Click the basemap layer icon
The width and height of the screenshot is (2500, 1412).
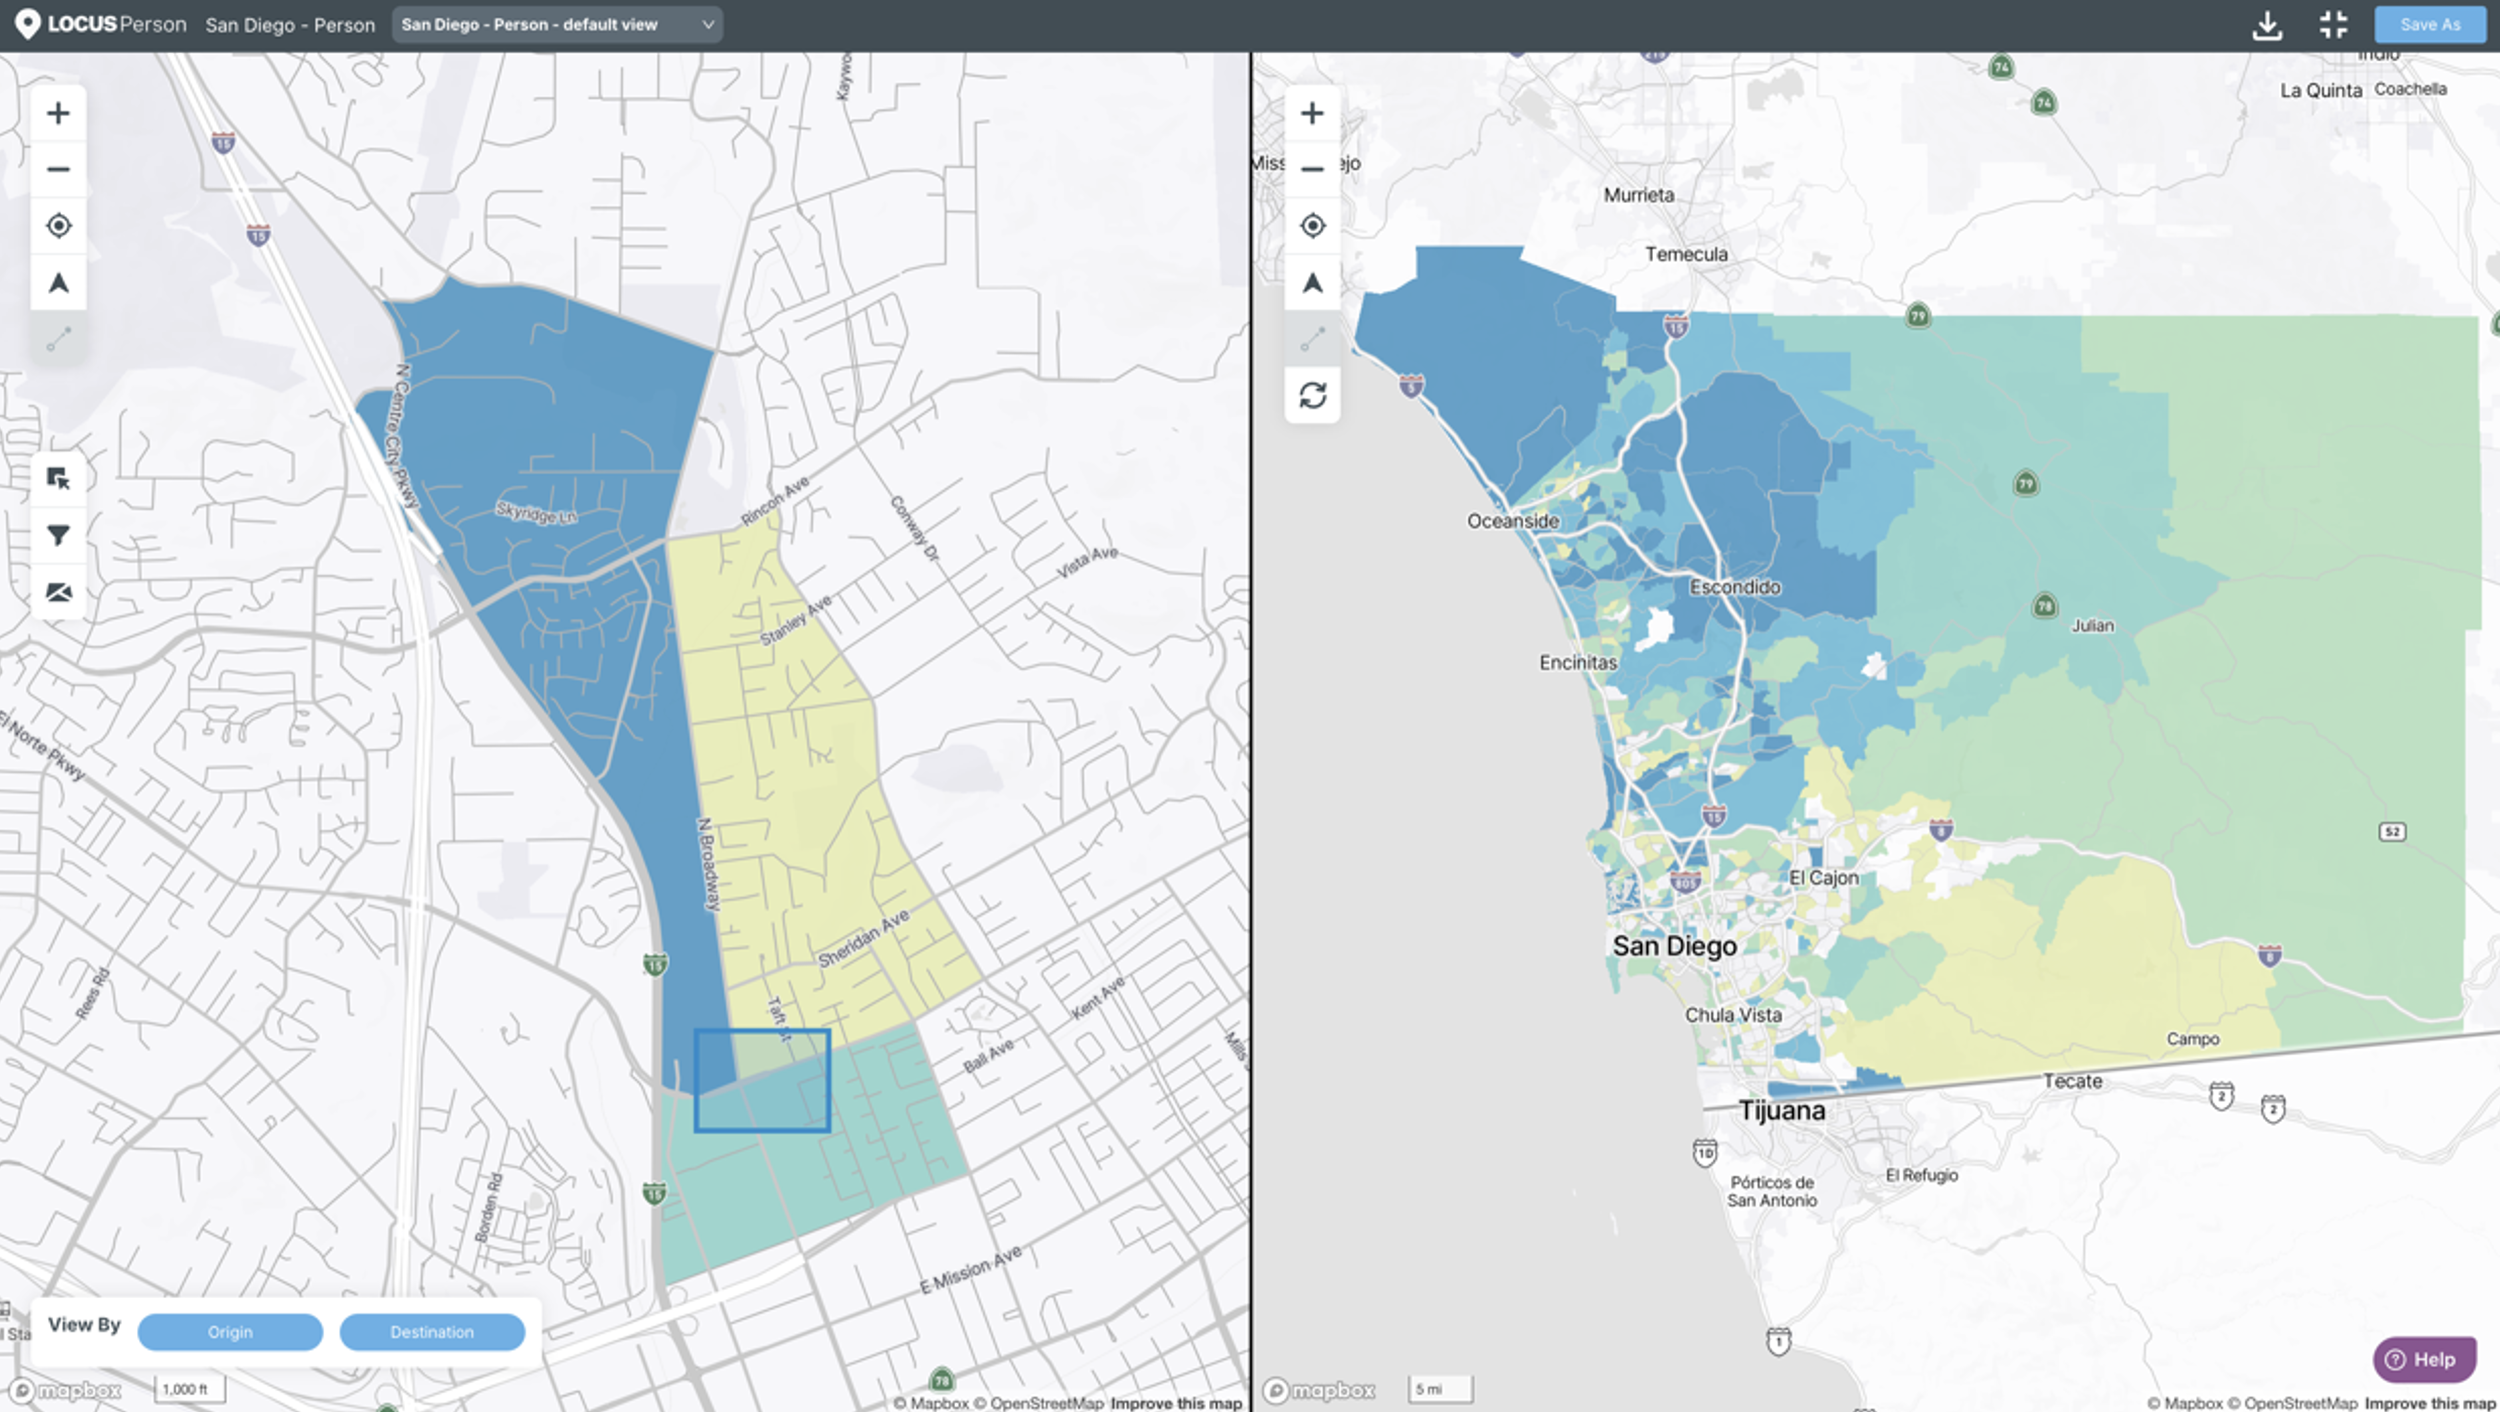(58, 592)
